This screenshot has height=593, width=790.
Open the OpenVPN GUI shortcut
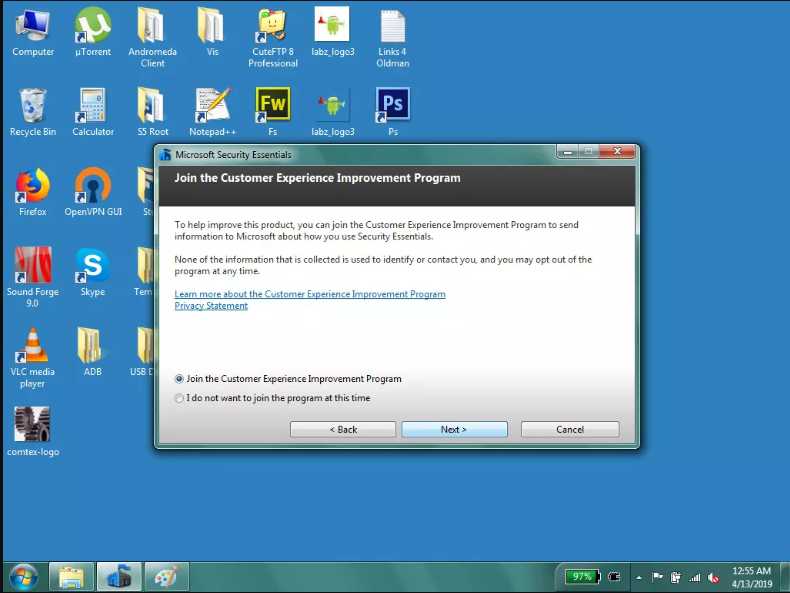tap(93, 192)
